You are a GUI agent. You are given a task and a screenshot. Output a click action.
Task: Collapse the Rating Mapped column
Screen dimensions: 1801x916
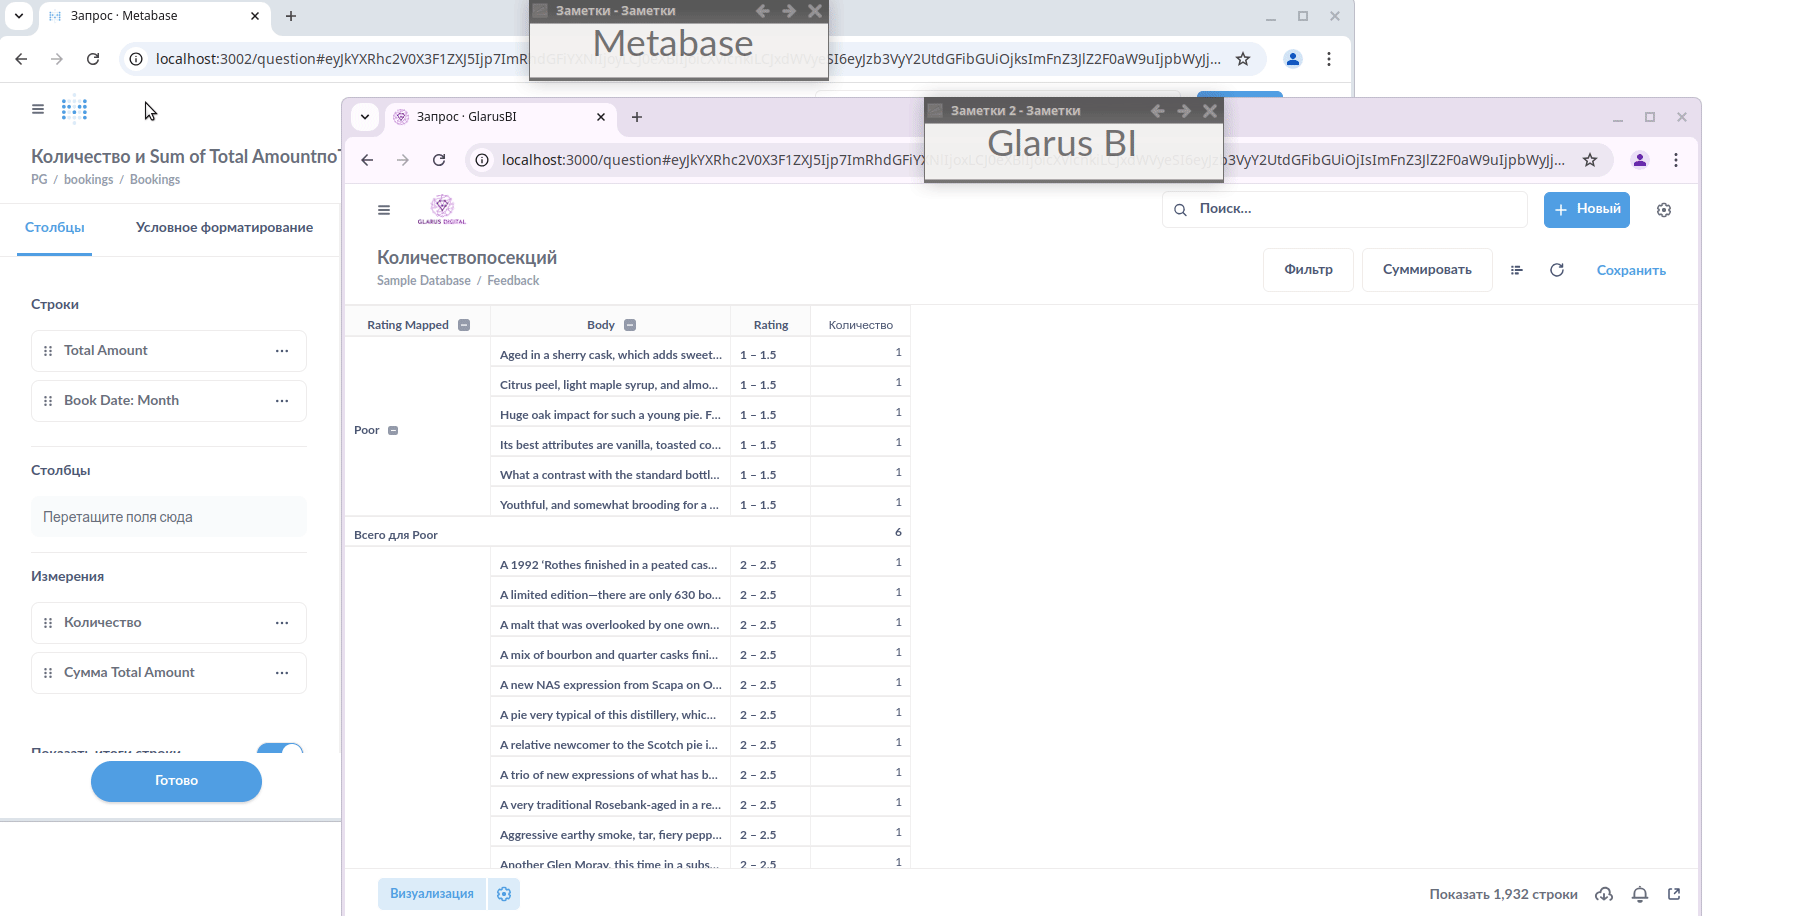click(464, 325)
